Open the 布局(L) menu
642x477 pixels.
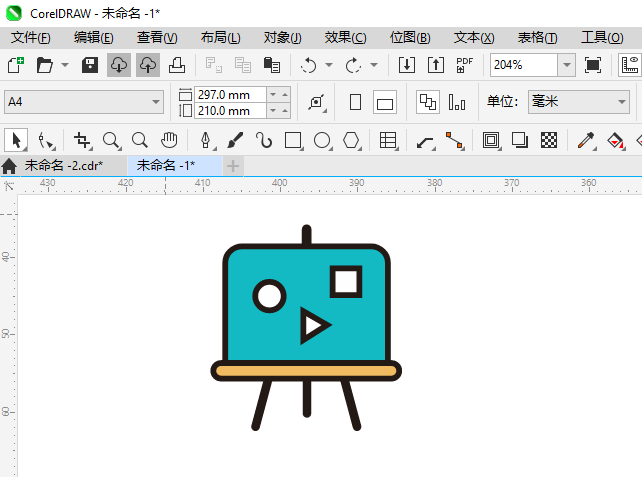tap(221, 38)
